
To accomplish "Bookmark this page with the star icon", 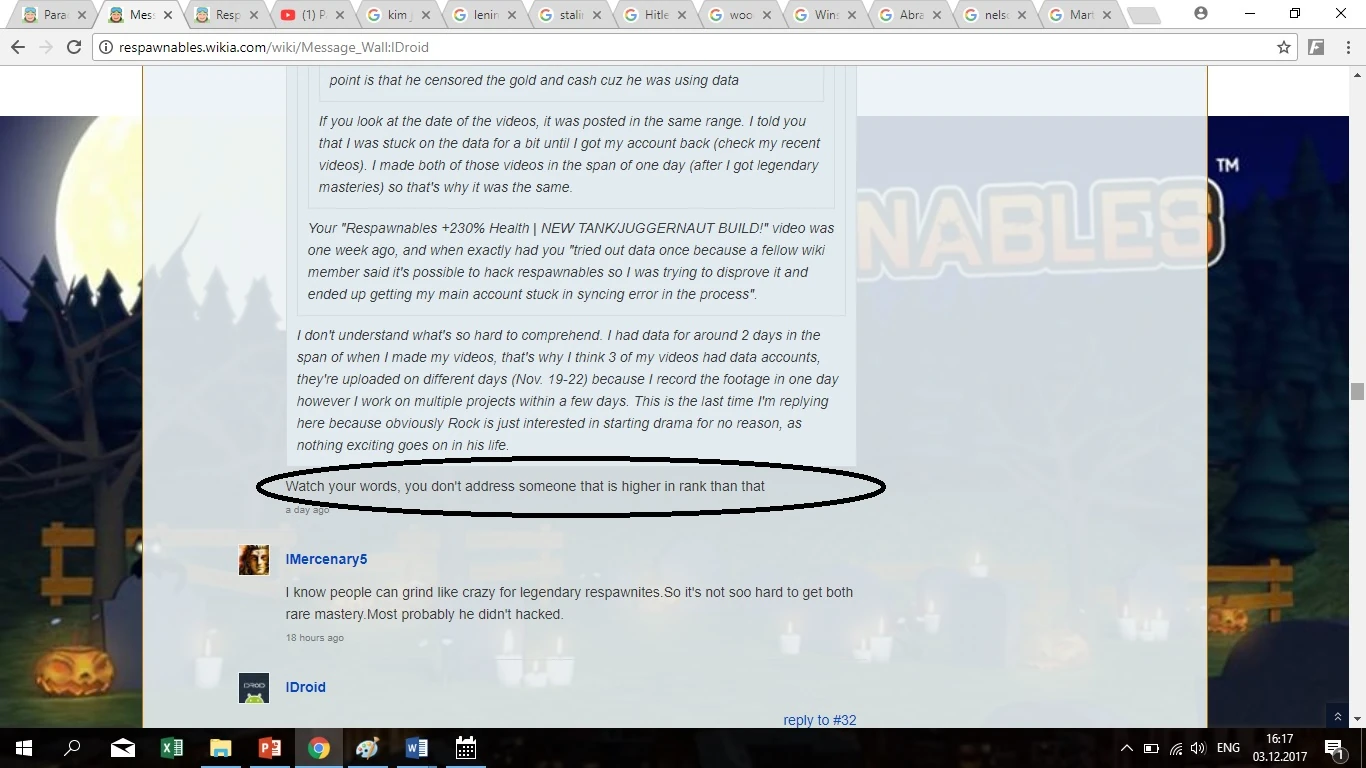I will tap(1284, 47).
